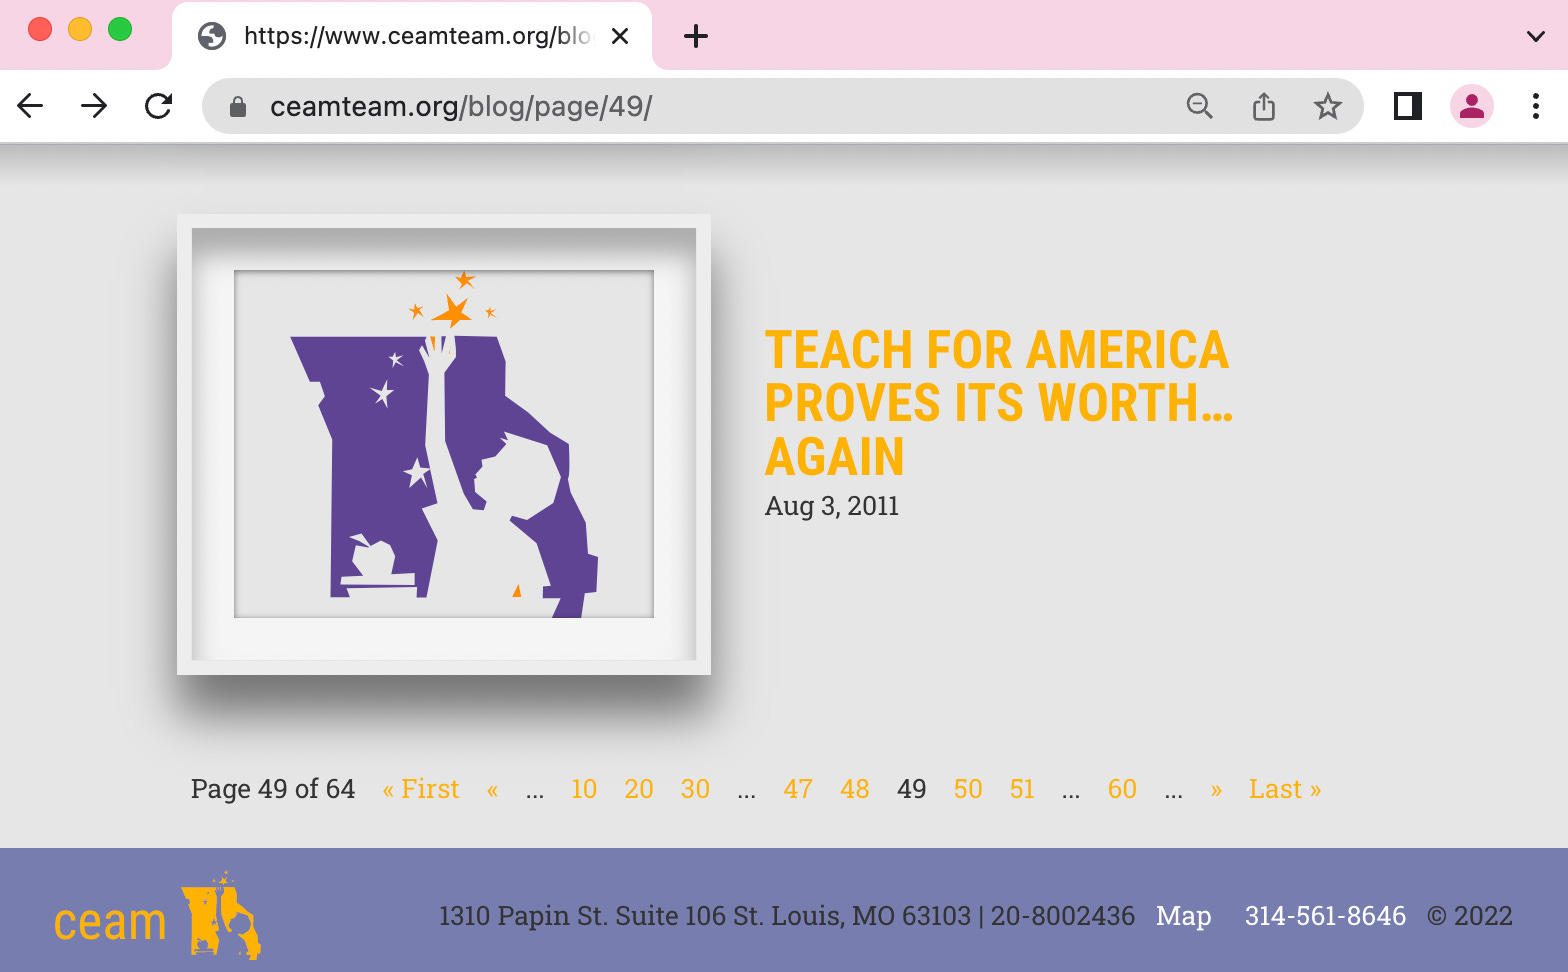This screenshot has width=1568, height=972.
Task: Open the user profile avatar
Action: (x=1472, y=106)
